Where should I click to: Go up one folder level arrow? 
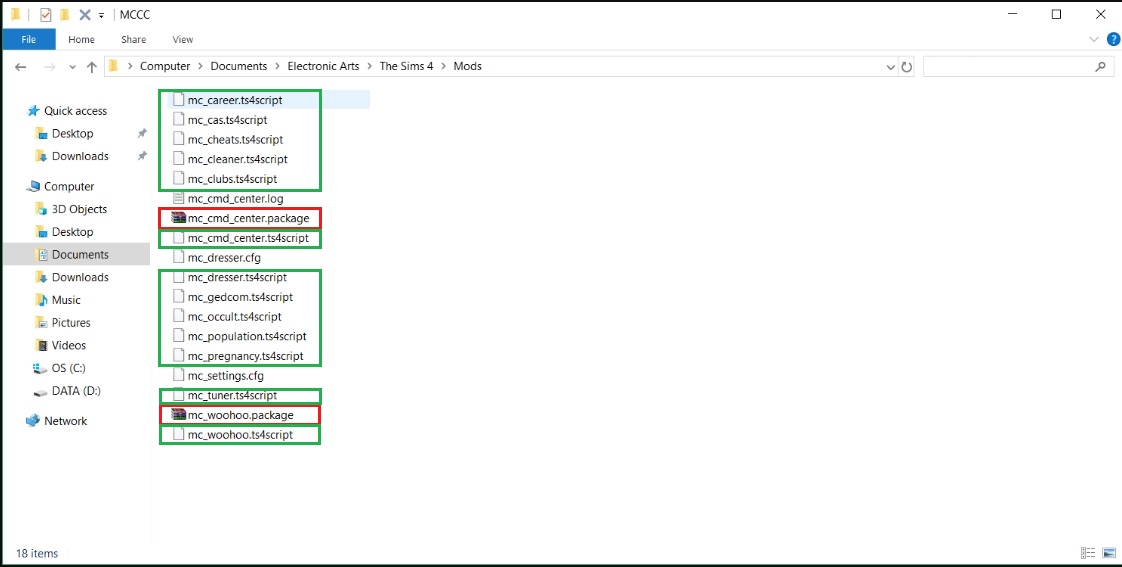[92, 67]
